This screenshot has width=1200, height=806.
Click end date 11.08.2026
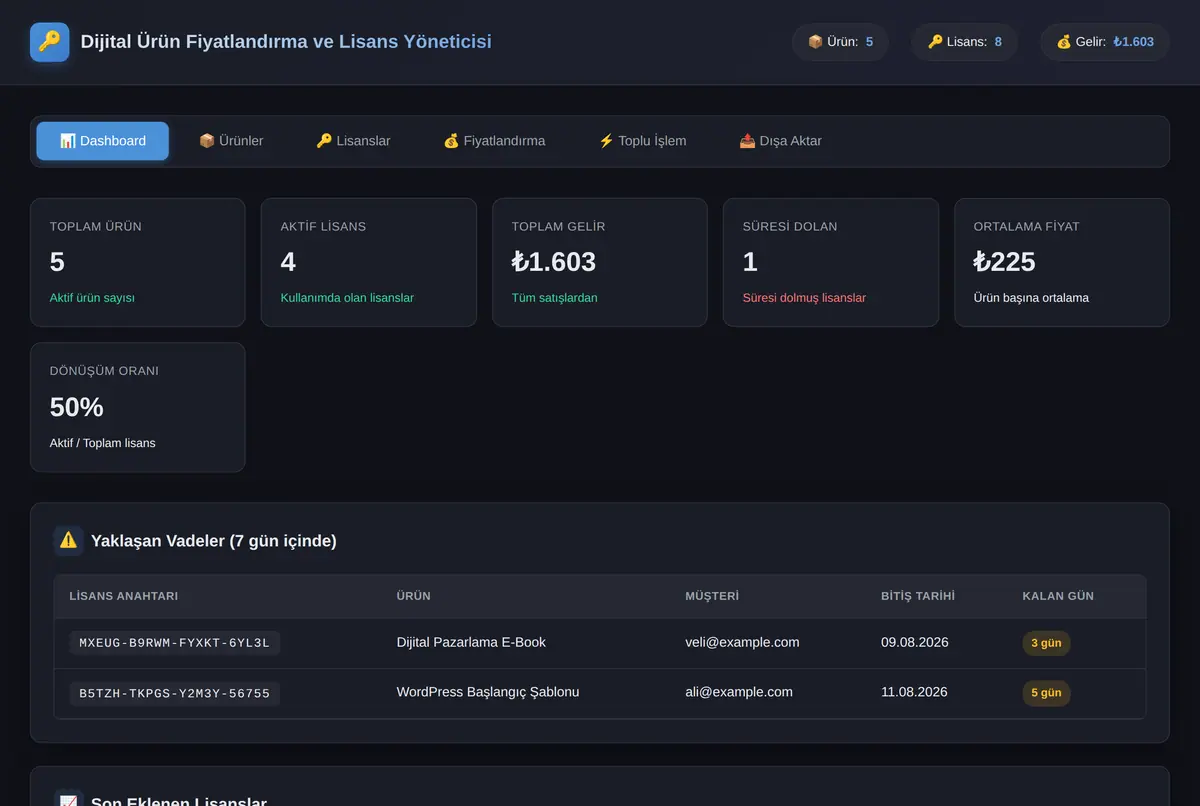pos(915,692)
